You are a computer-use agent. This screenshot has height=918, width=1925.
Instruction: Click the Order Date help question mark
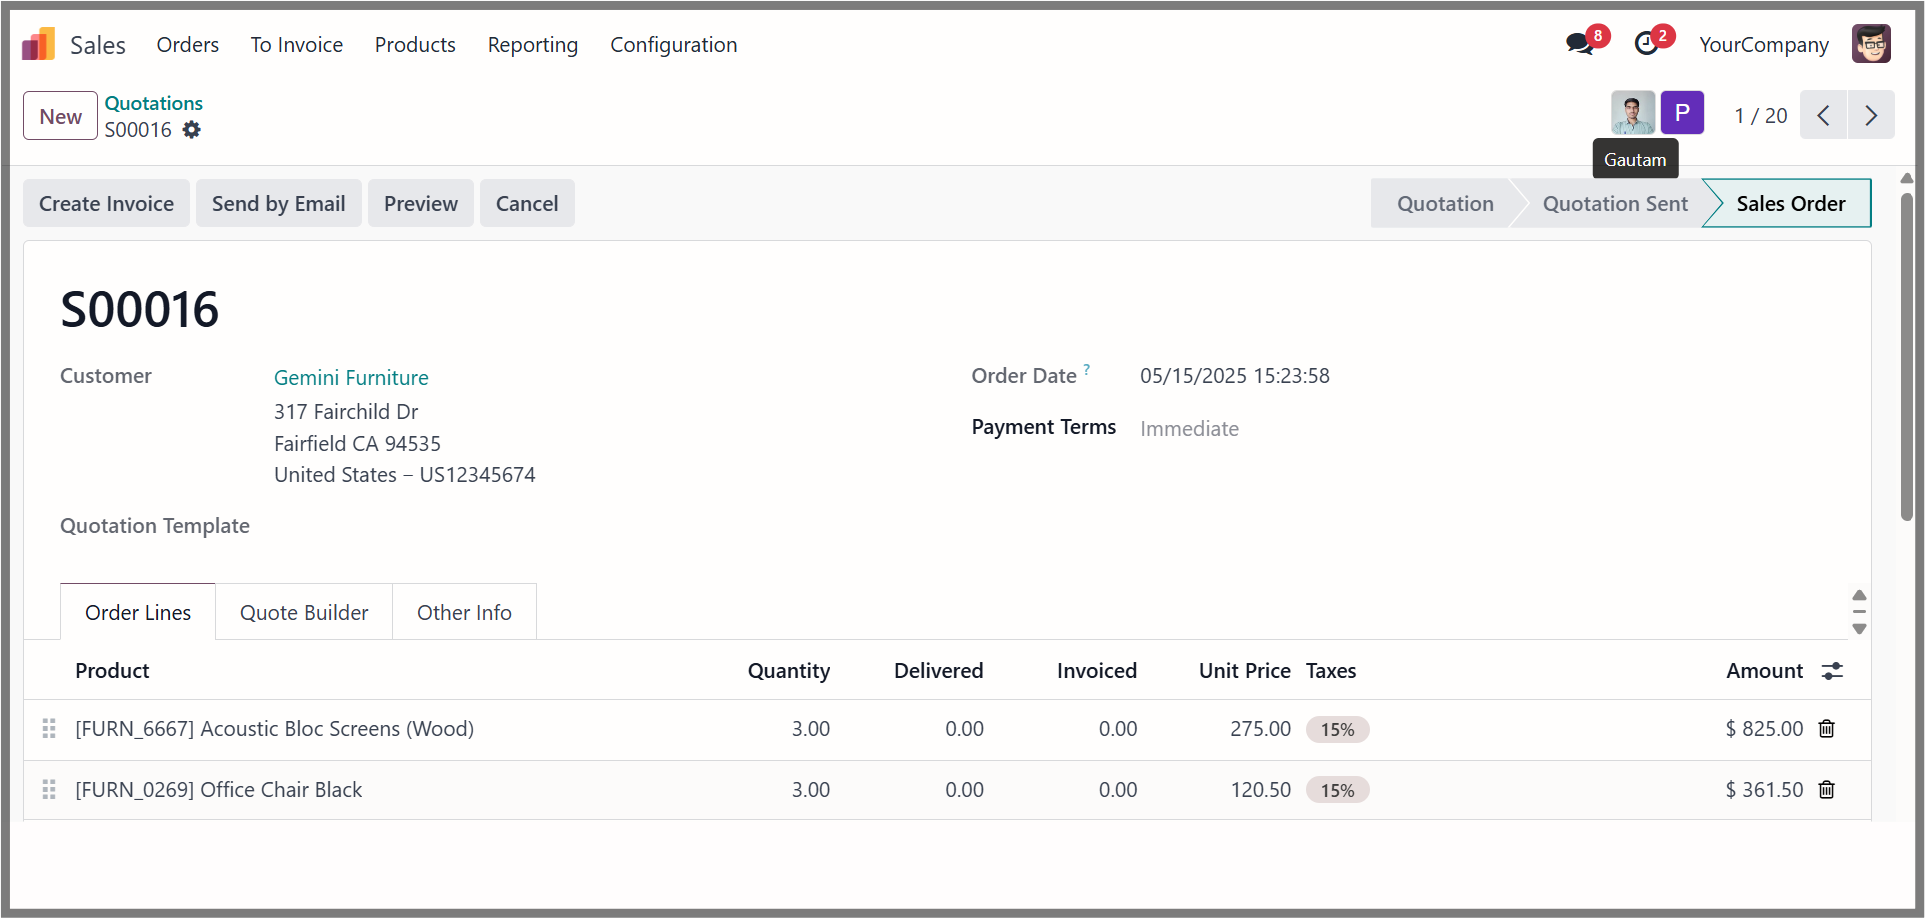[x=1087, y=369]
